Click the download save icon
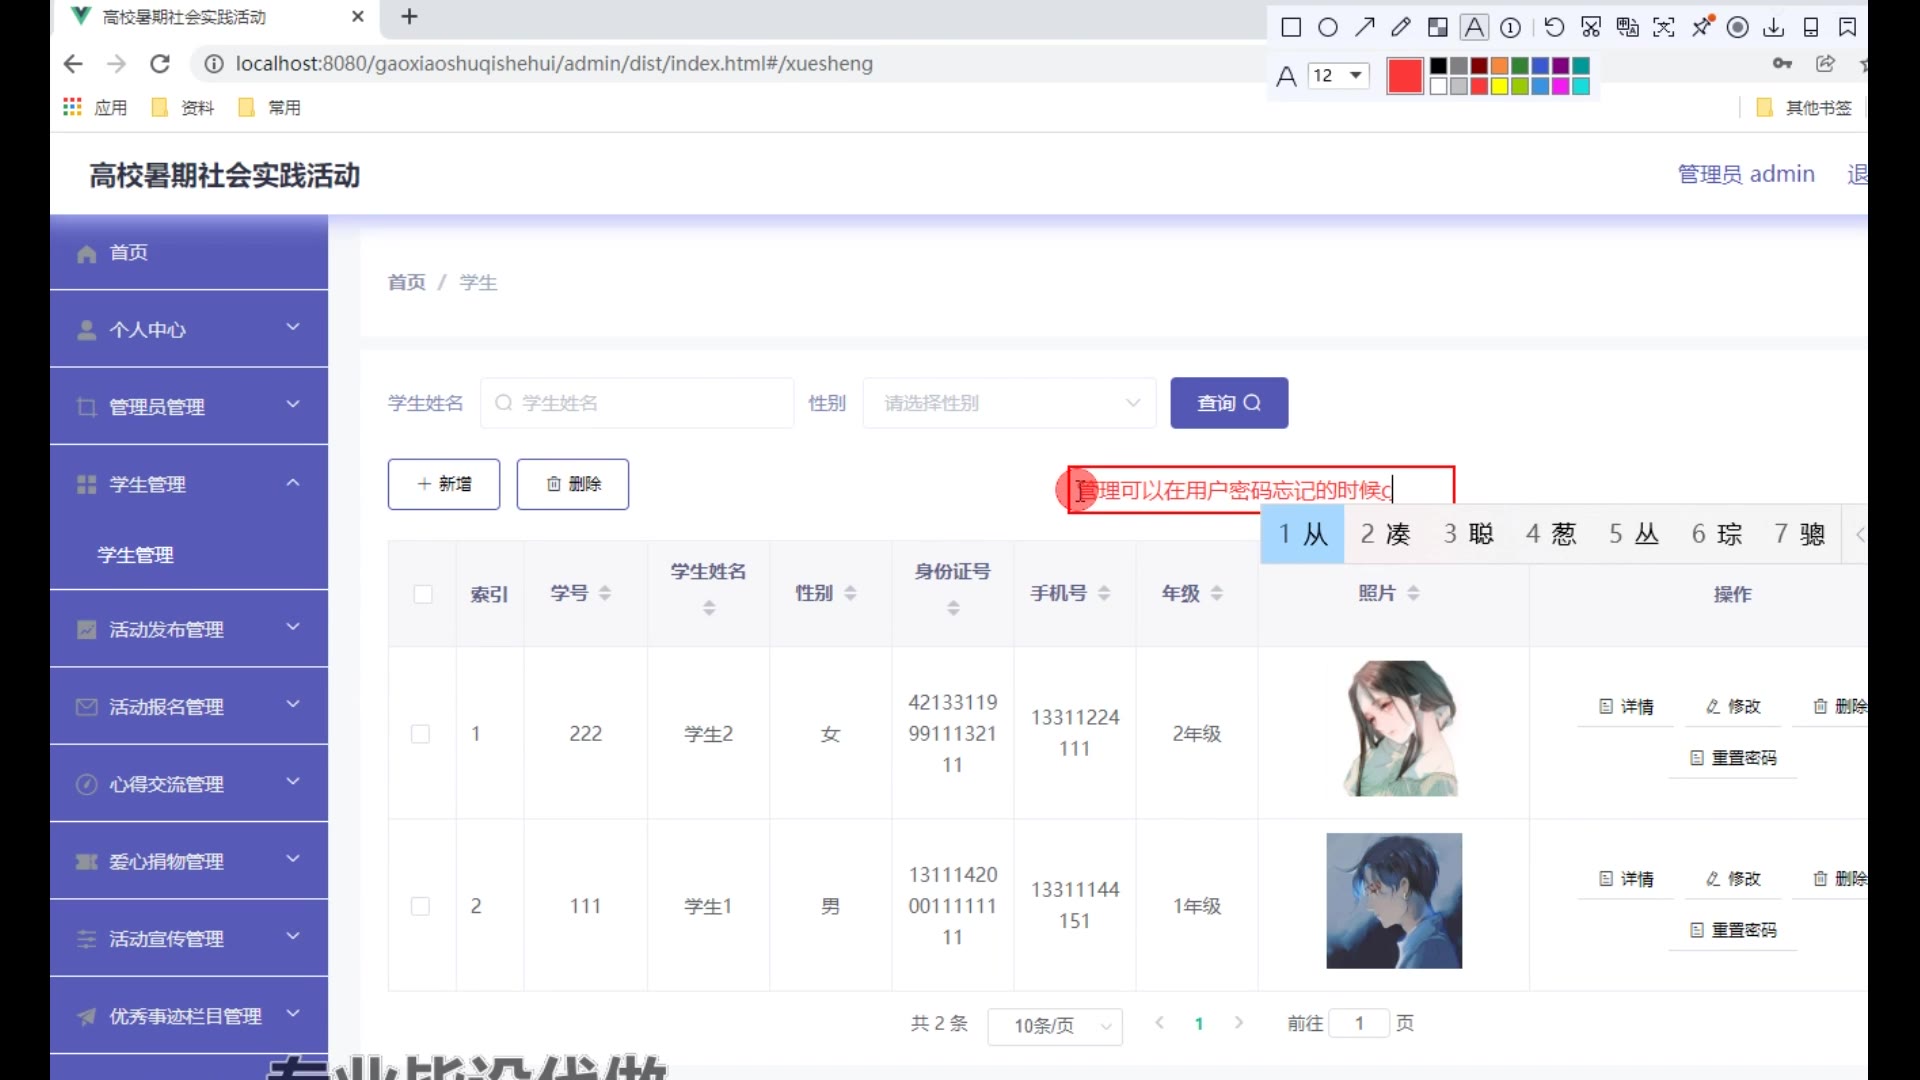The image size is (1920, 1080). pos(1774,27)
